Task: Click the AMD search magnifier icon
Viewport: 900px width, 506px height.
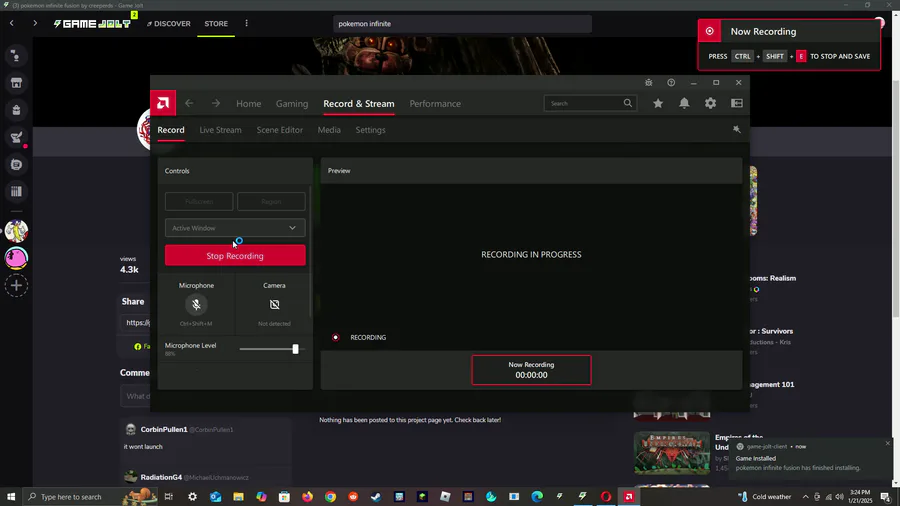Action: pyautogui.click(x=627, y=103)
